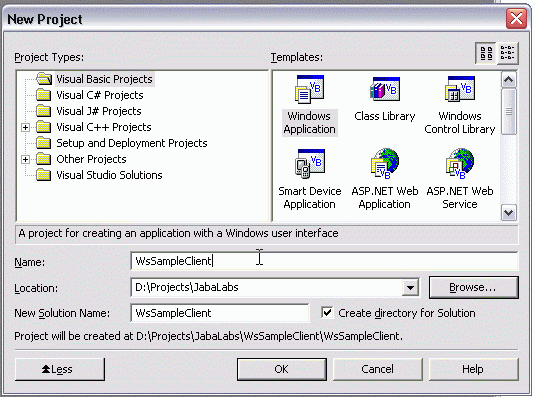Switch templates to large icons view

[486, 53]
